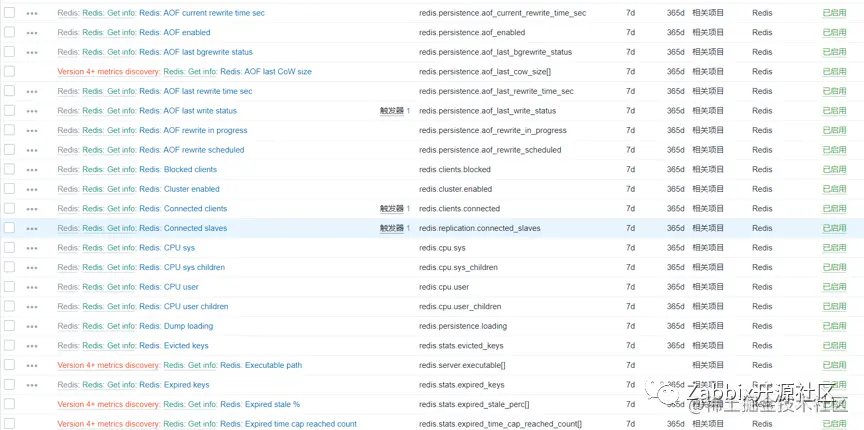Image resolution: width=864 pixels, height=430 pixels.
Task: Open the ellipsis menu for Connected clients row
Action: pos(32,209)
